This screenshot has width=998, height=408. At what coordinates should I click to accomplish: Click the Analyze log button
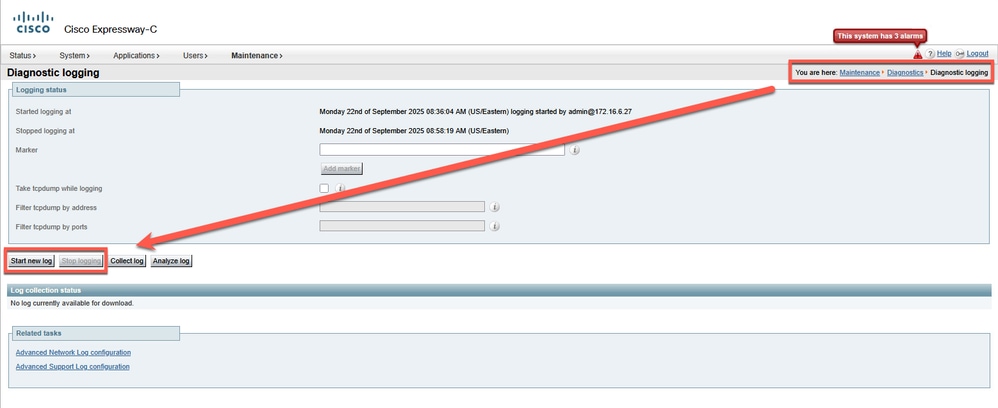coord(171,261)
